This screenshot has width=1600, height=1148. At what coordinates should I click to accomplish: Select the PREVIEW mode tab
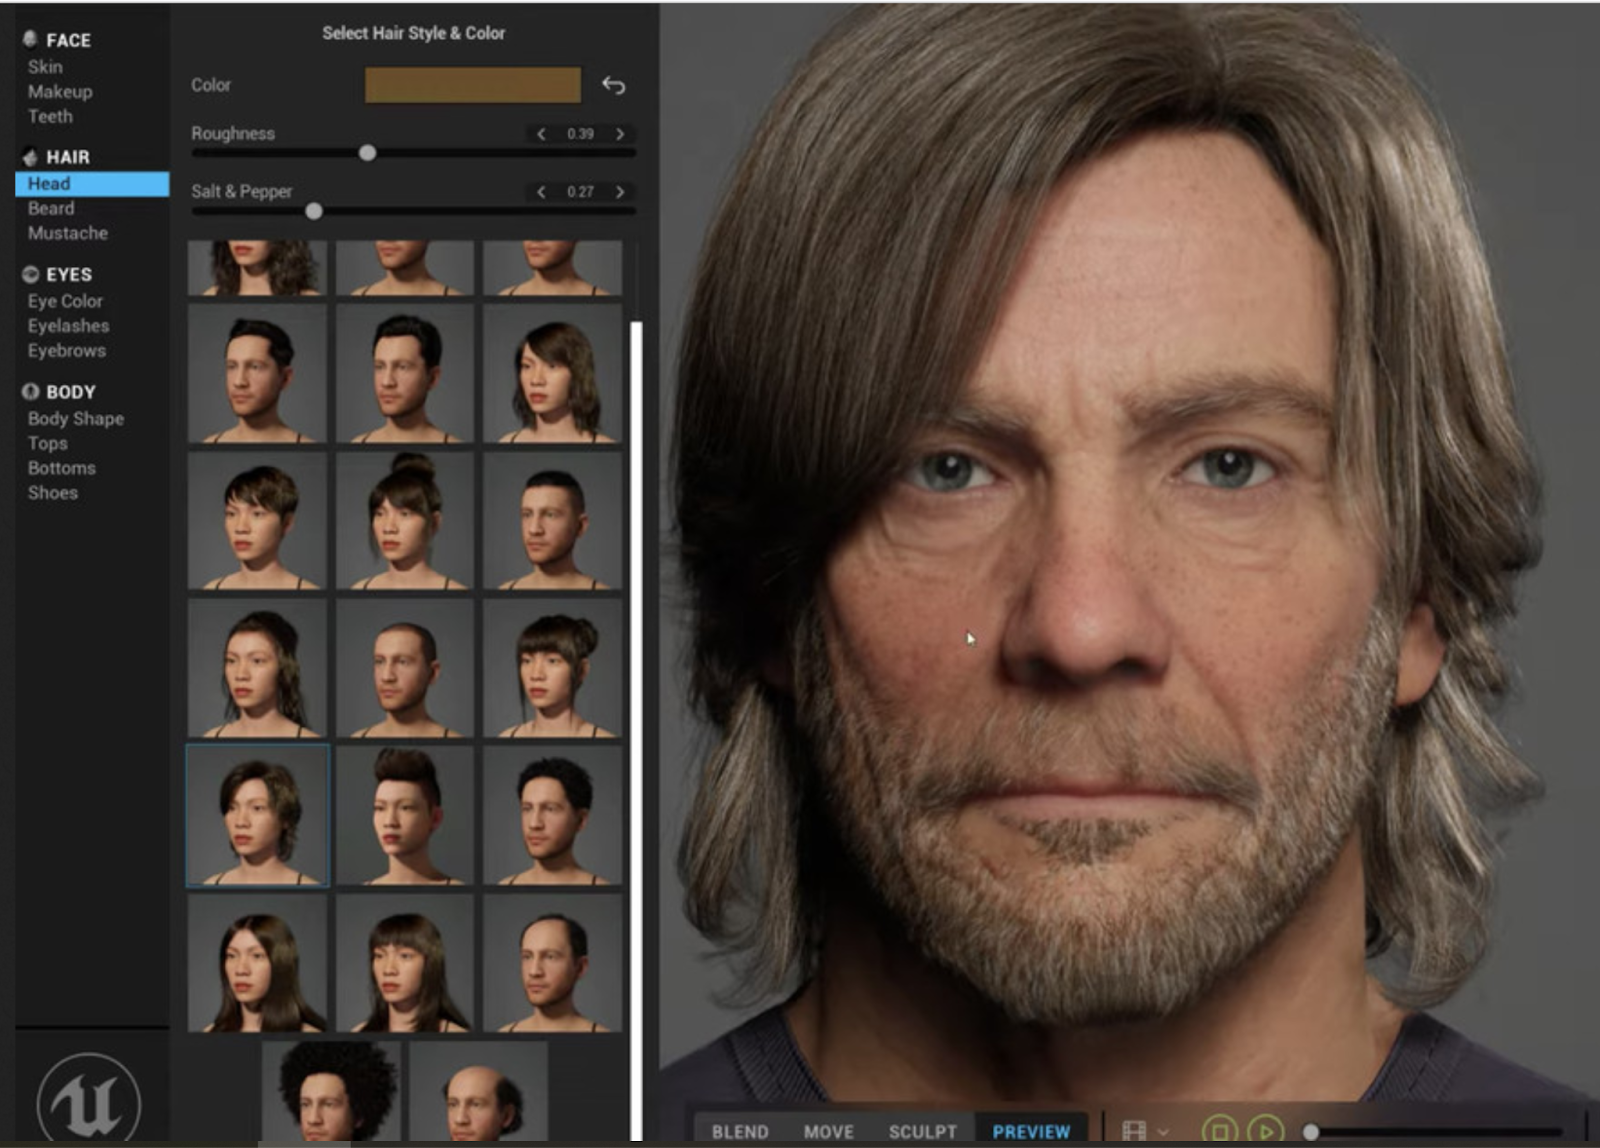(1031, 1131)
